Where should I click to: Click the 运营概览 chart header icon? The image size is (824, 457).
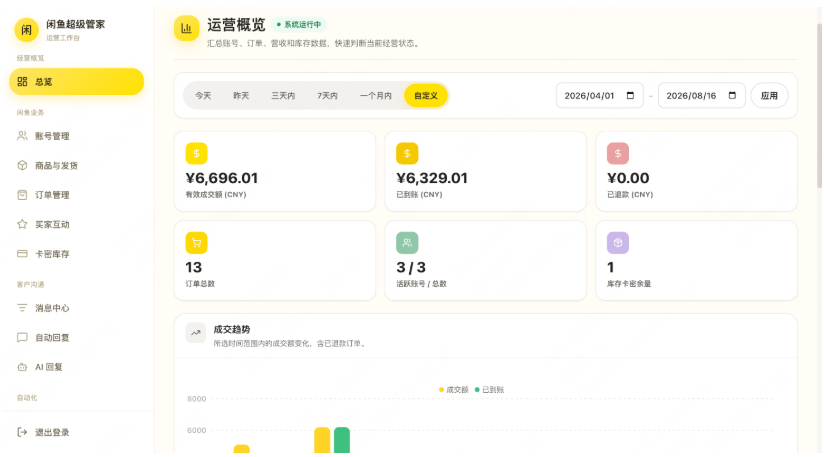(187, 28)
